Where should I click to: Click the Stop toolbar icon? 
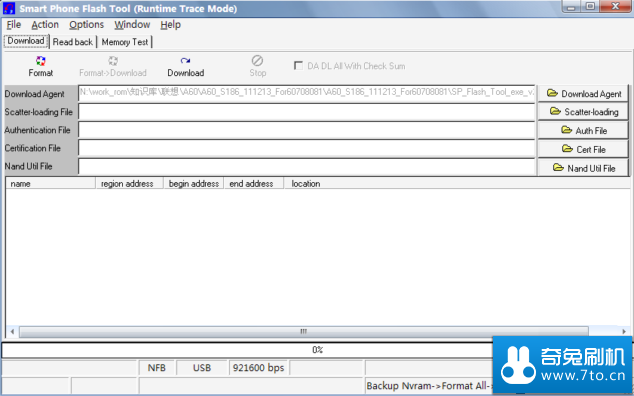257,61
